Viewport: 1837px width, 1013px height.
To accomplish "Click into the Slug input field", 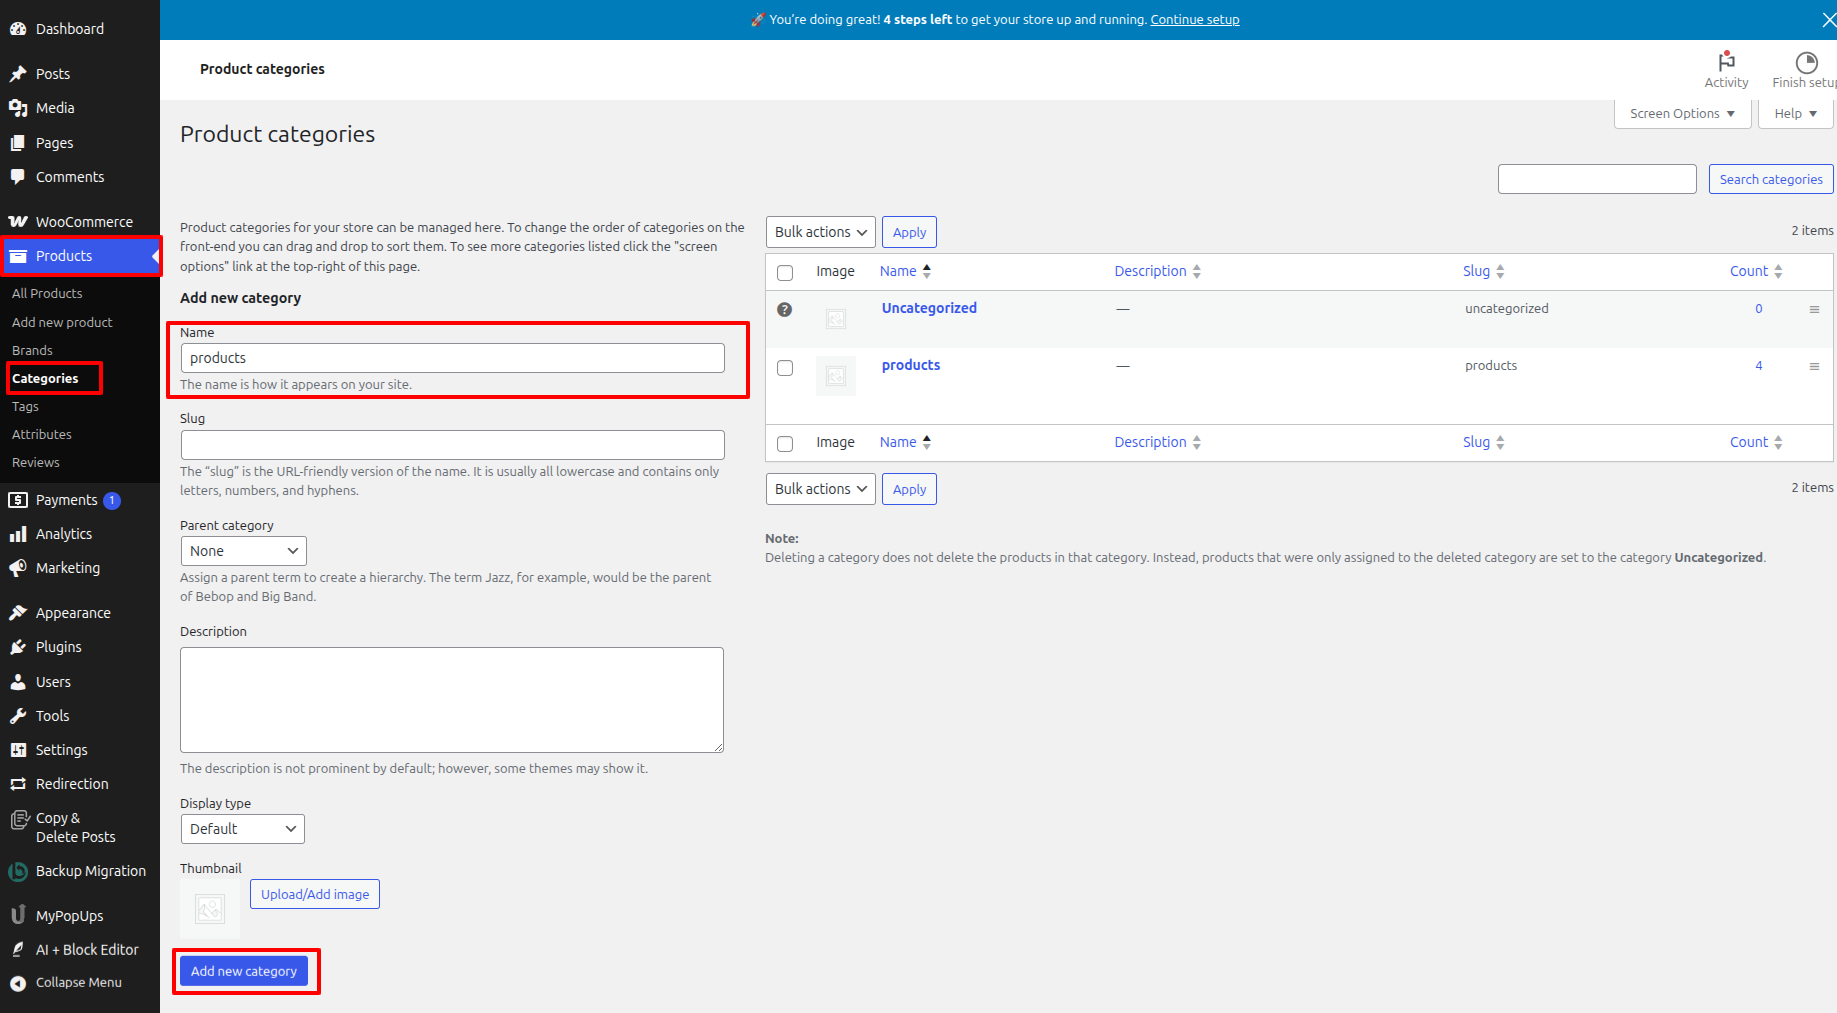I will tap(452, 445).
